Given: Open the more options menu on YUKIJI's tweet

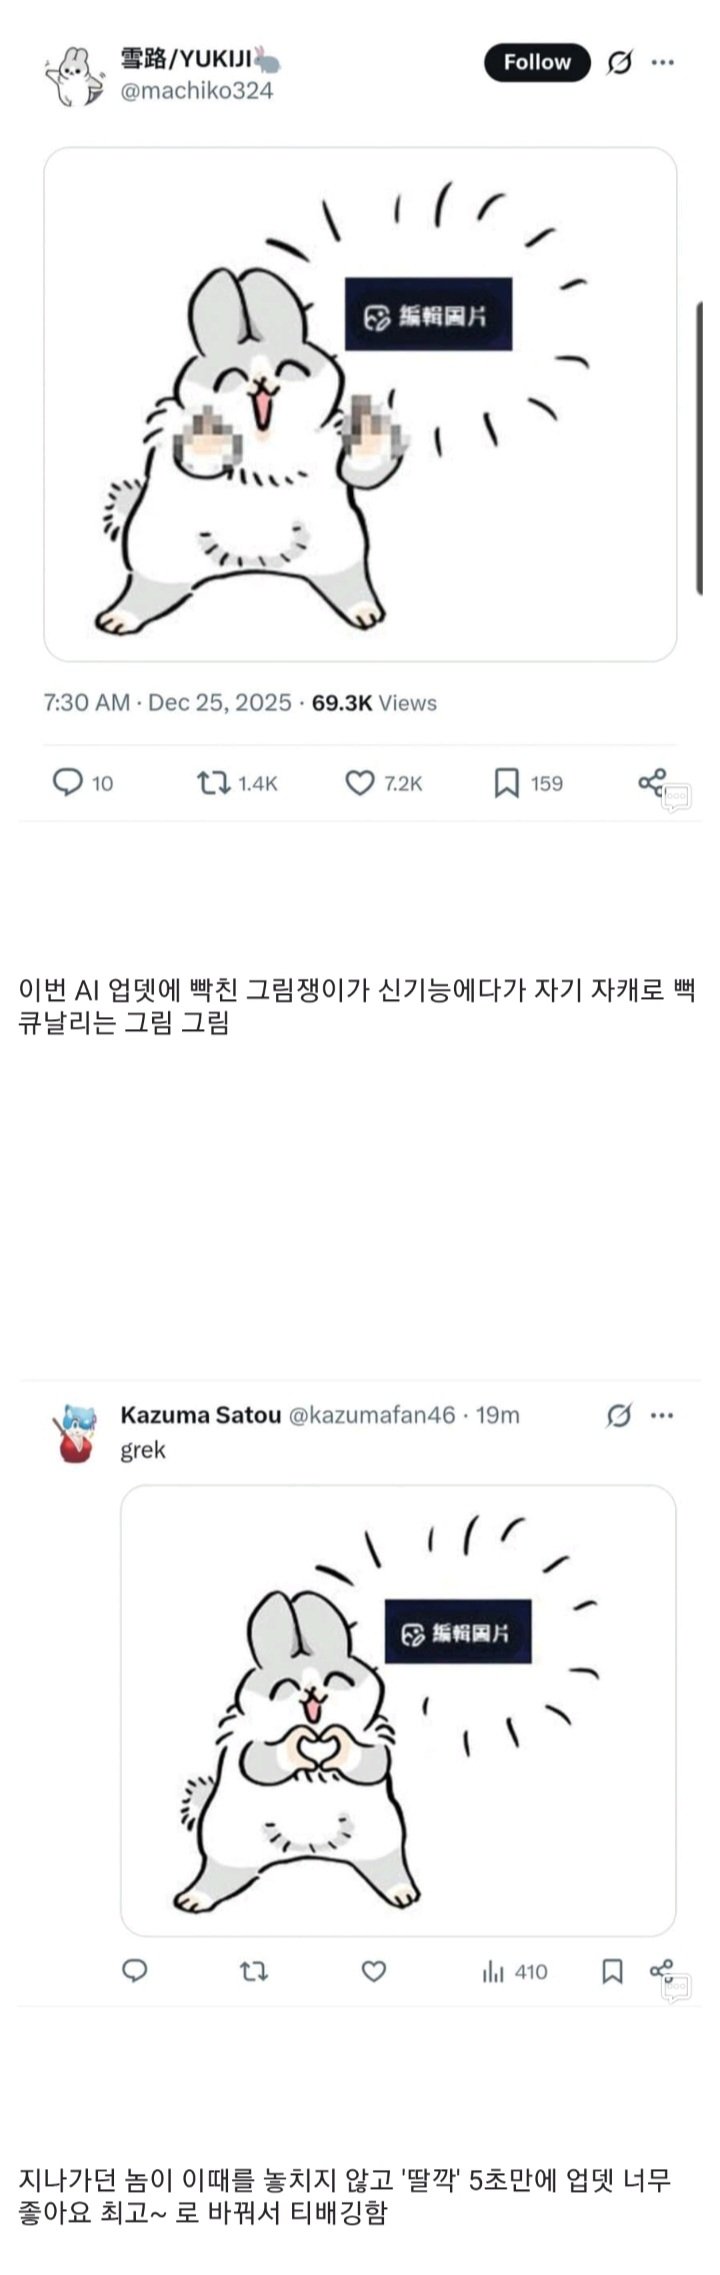Looking at the screenshot, I should [x=664, y=60].
